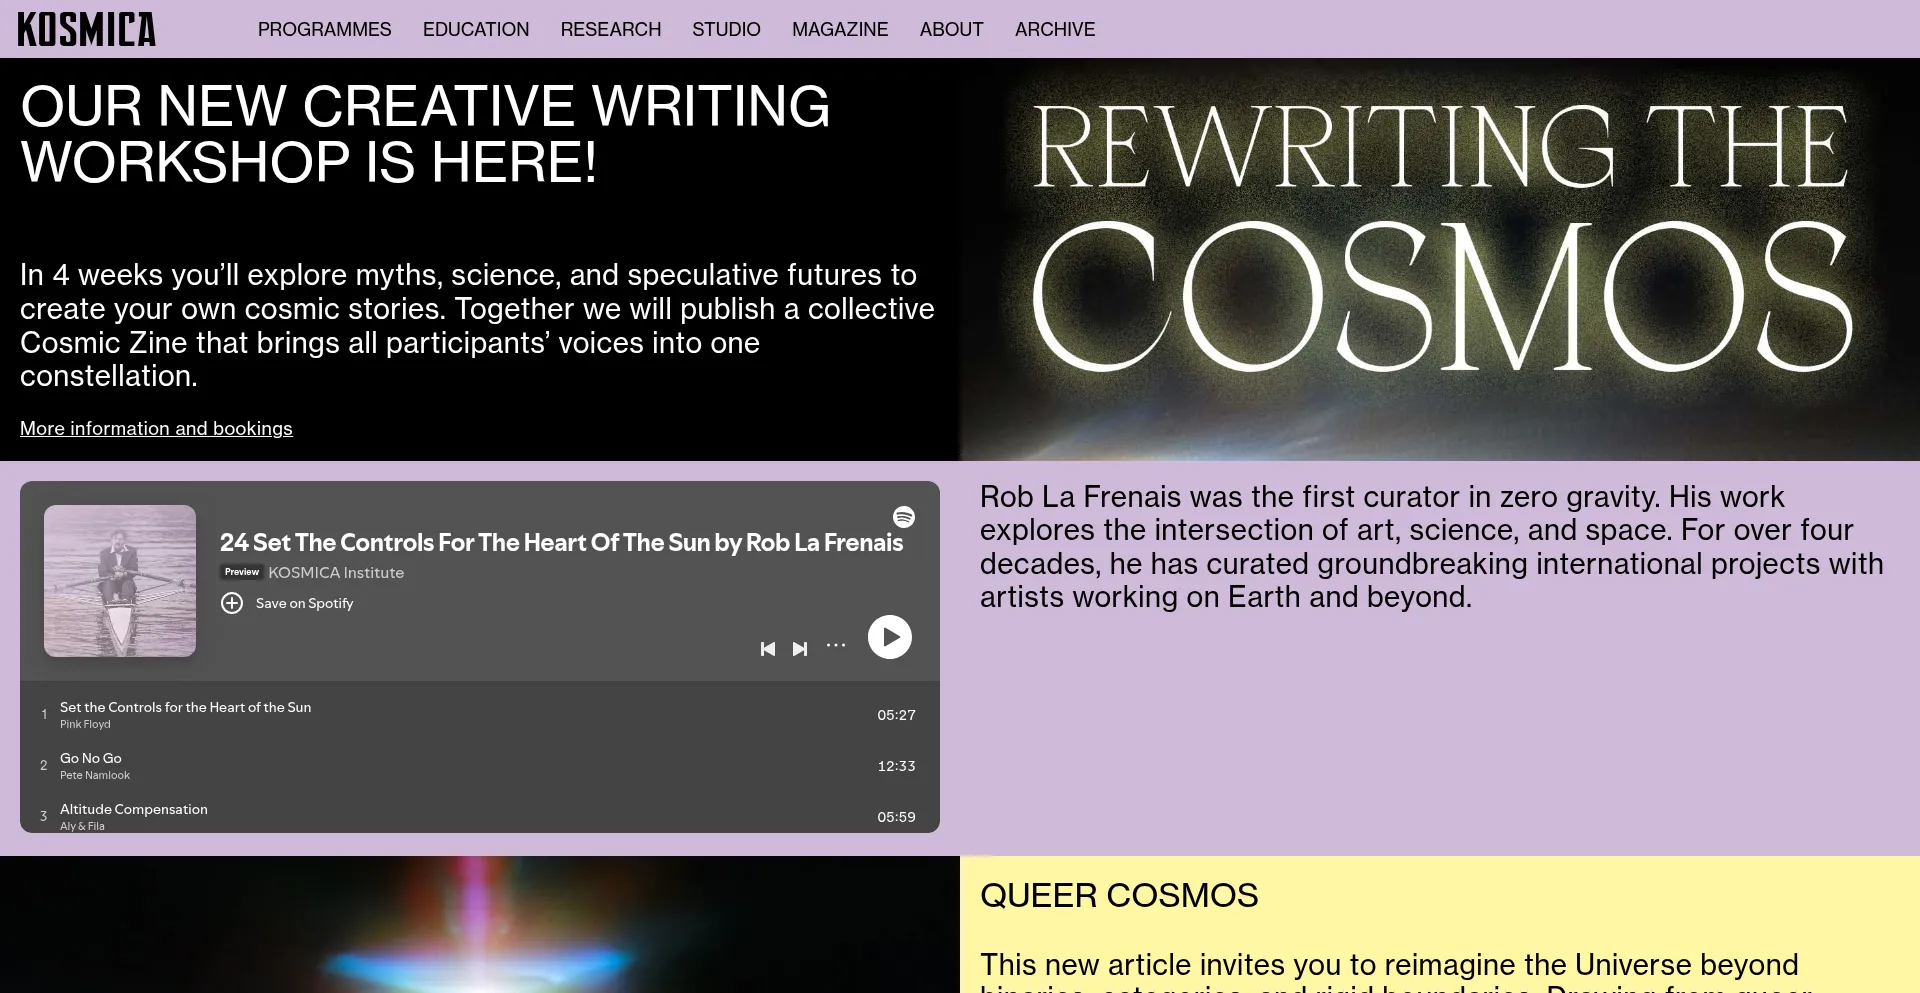Play track Set the Controls for the Heart of the Sun

click(185, 708)
